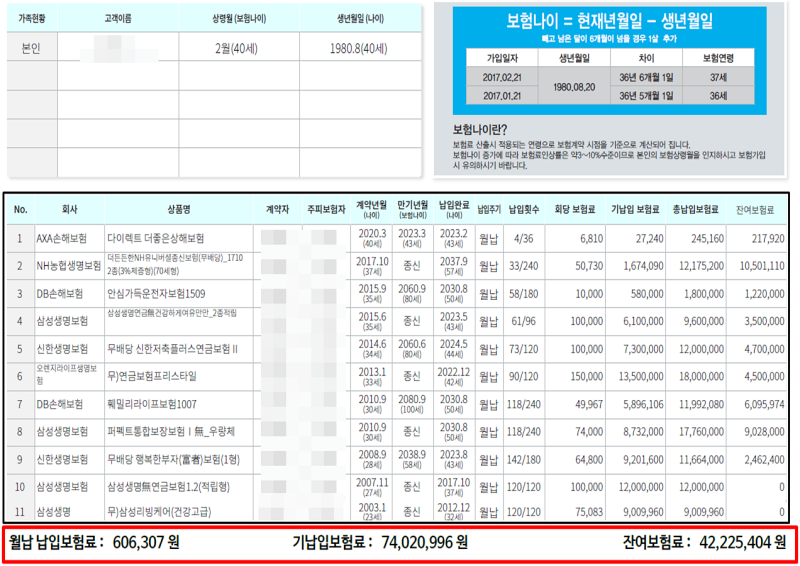
Task: Click the 49,967 premium value
Action: [589, 404]
